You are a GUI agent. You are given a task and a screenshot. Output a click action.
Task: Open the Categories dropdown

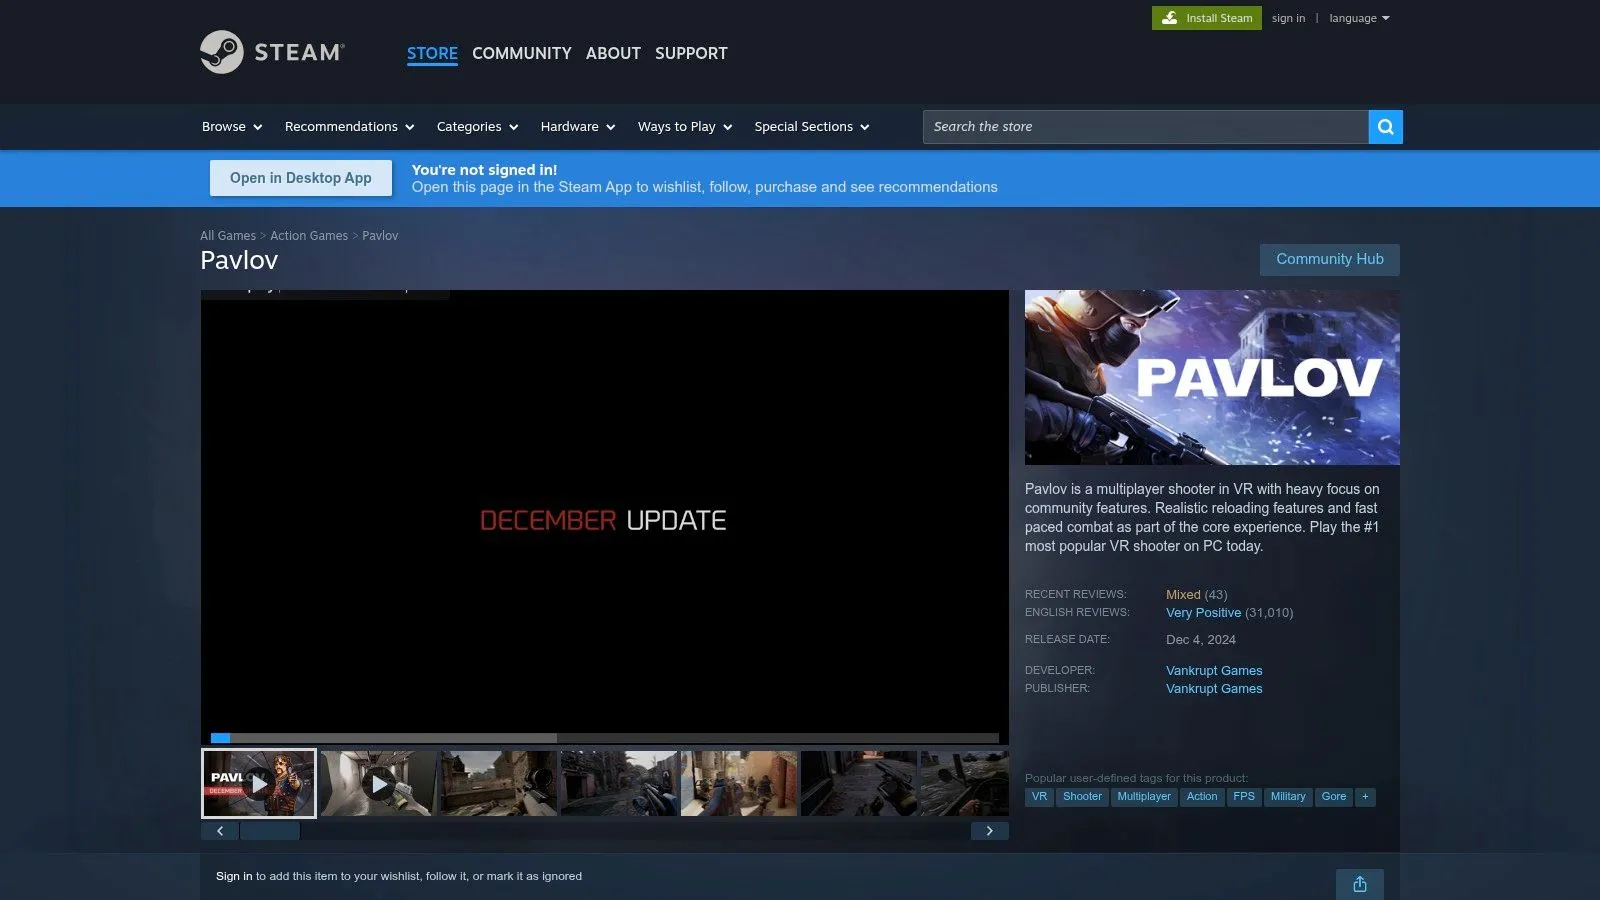pos(477,127)
